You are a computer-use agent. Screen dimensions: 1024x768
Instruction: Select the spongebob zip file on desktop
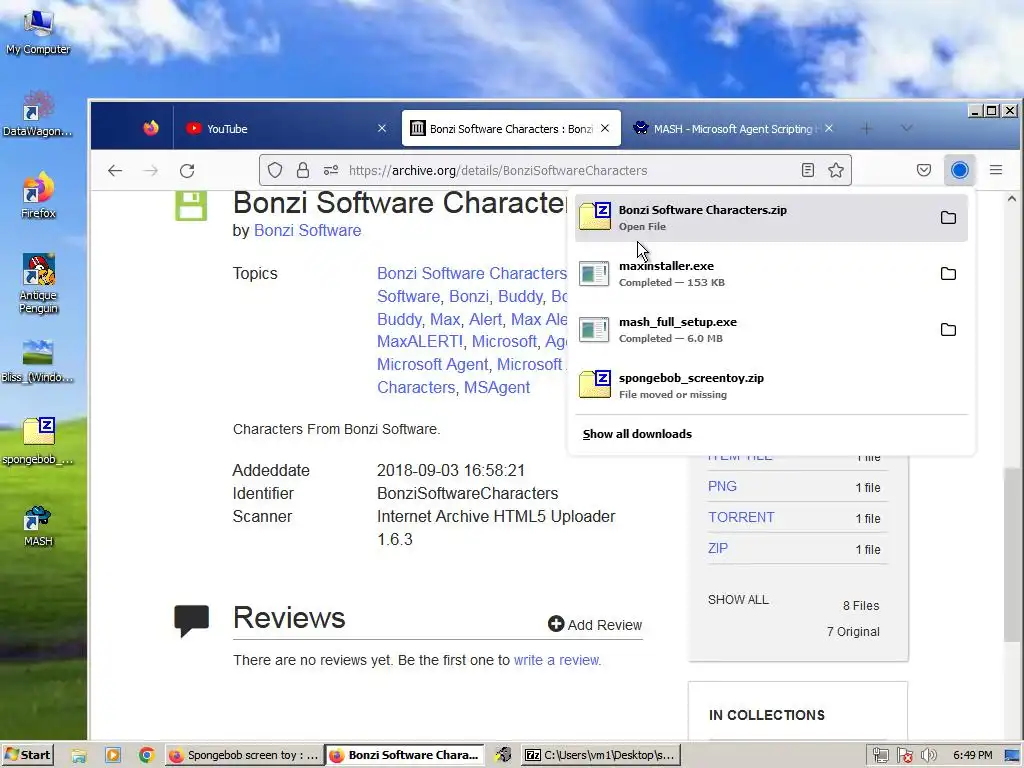pos(38,442)
